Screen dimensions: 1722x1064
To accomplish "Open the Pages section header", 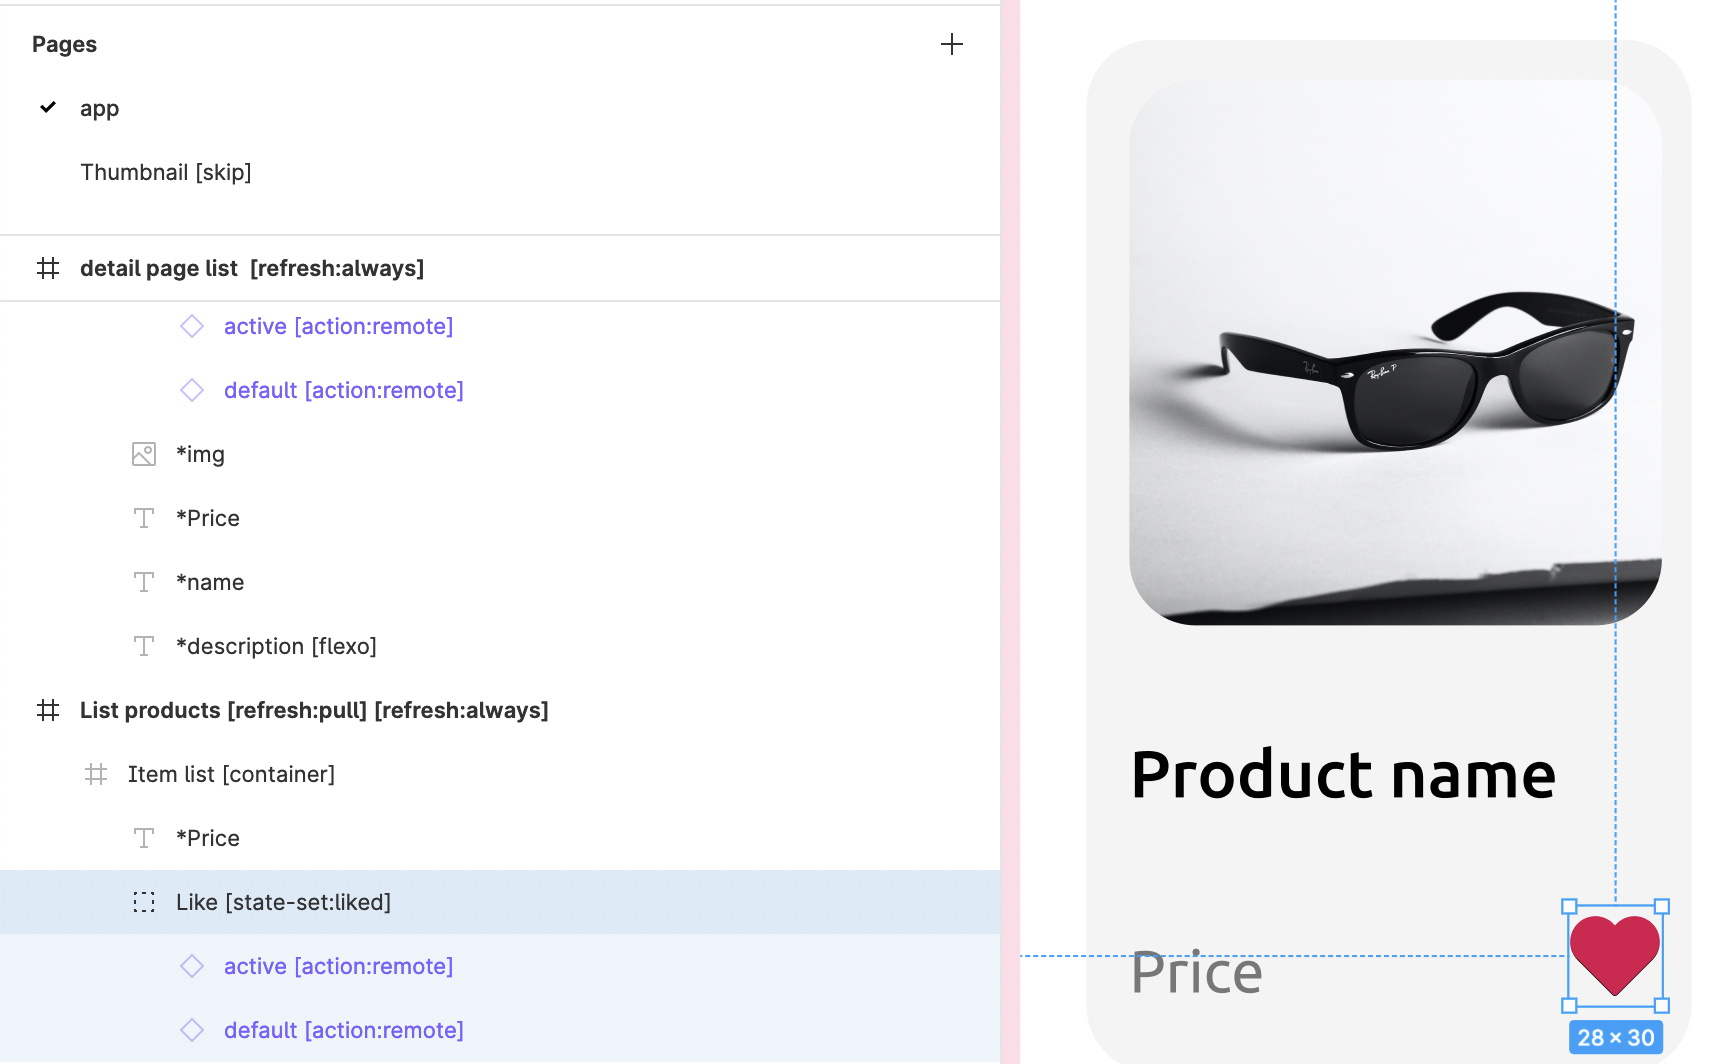I will click(64, 44).
